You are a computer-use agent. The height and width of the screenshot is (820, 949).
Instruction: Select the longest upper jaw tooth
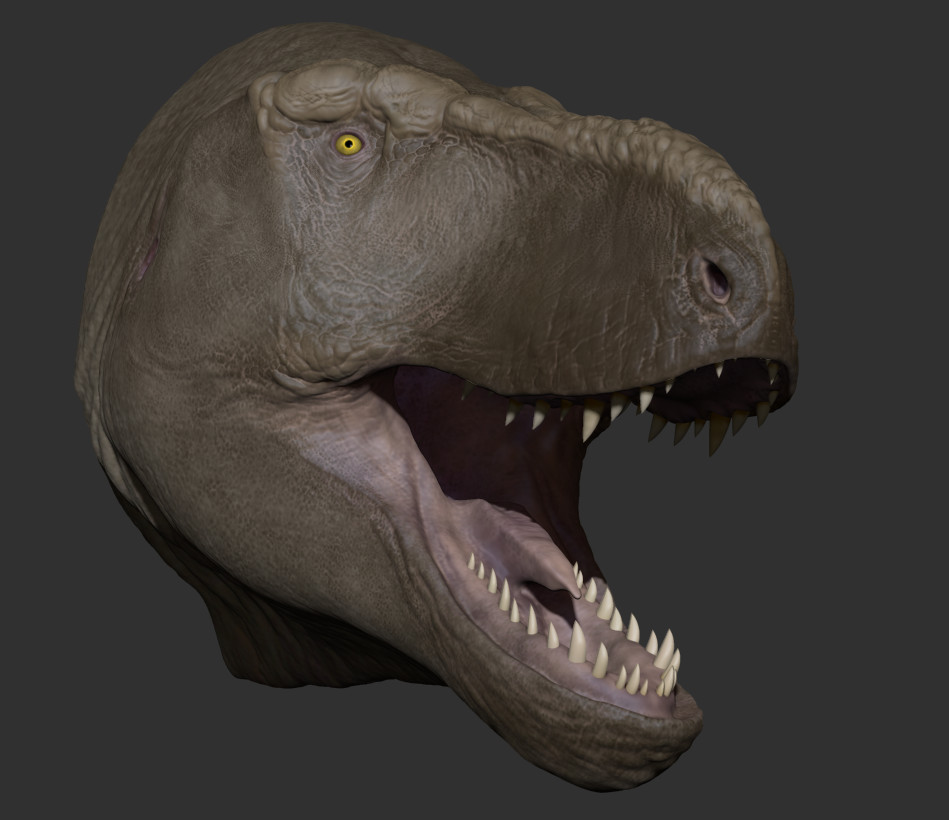pyautogui.click(x=718, y=435)
